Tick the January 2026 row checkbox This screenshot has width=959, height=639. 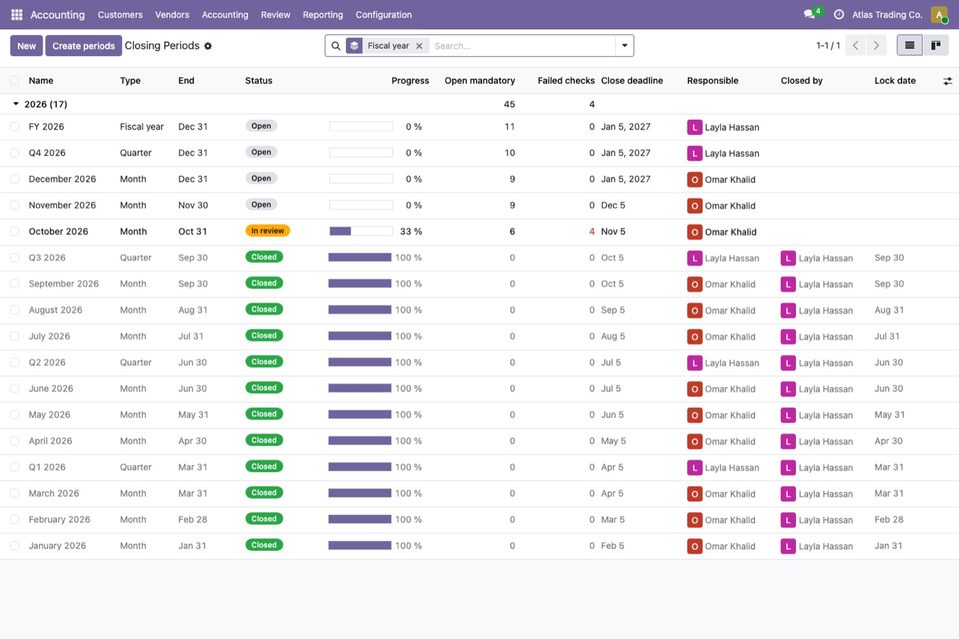(x=15, y=546)
